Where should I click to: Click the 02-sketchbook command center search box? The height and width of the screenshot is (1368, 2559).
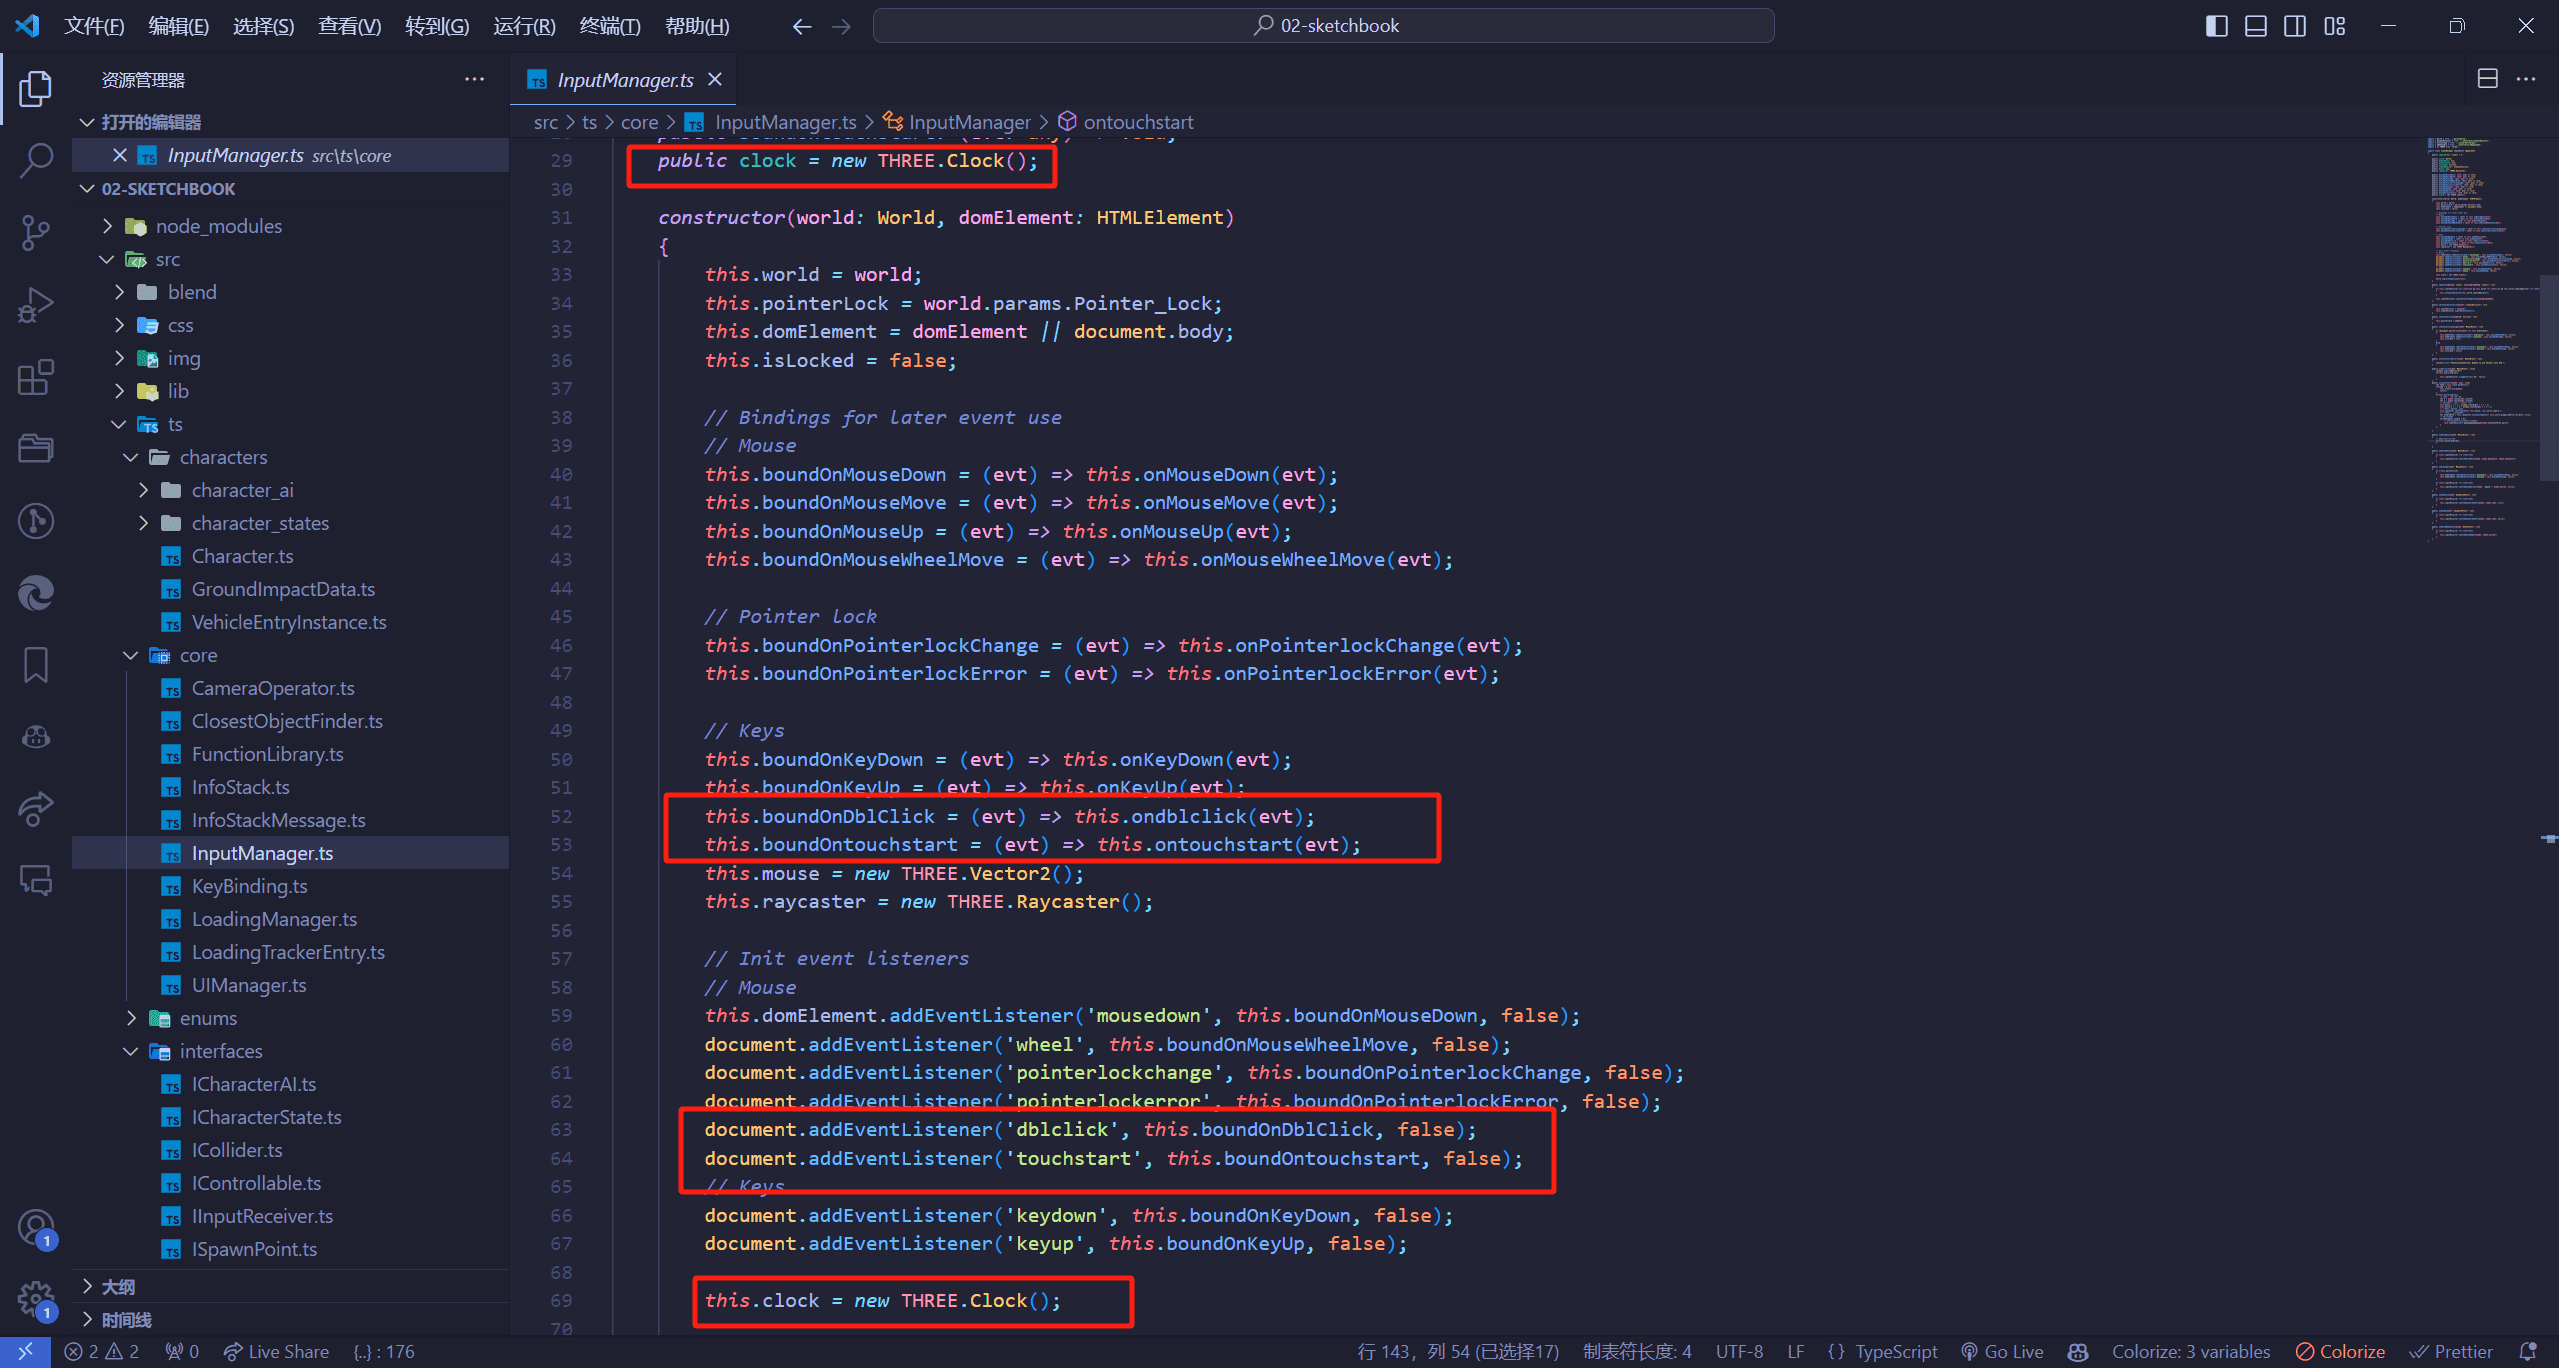click(x=1324, y=26)
